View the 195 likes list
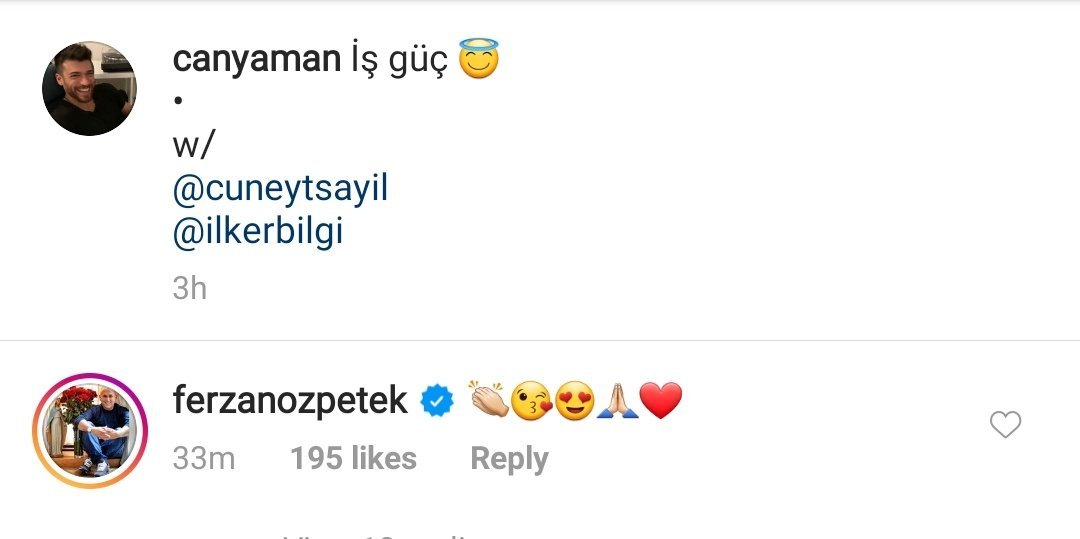 [353, 459]
